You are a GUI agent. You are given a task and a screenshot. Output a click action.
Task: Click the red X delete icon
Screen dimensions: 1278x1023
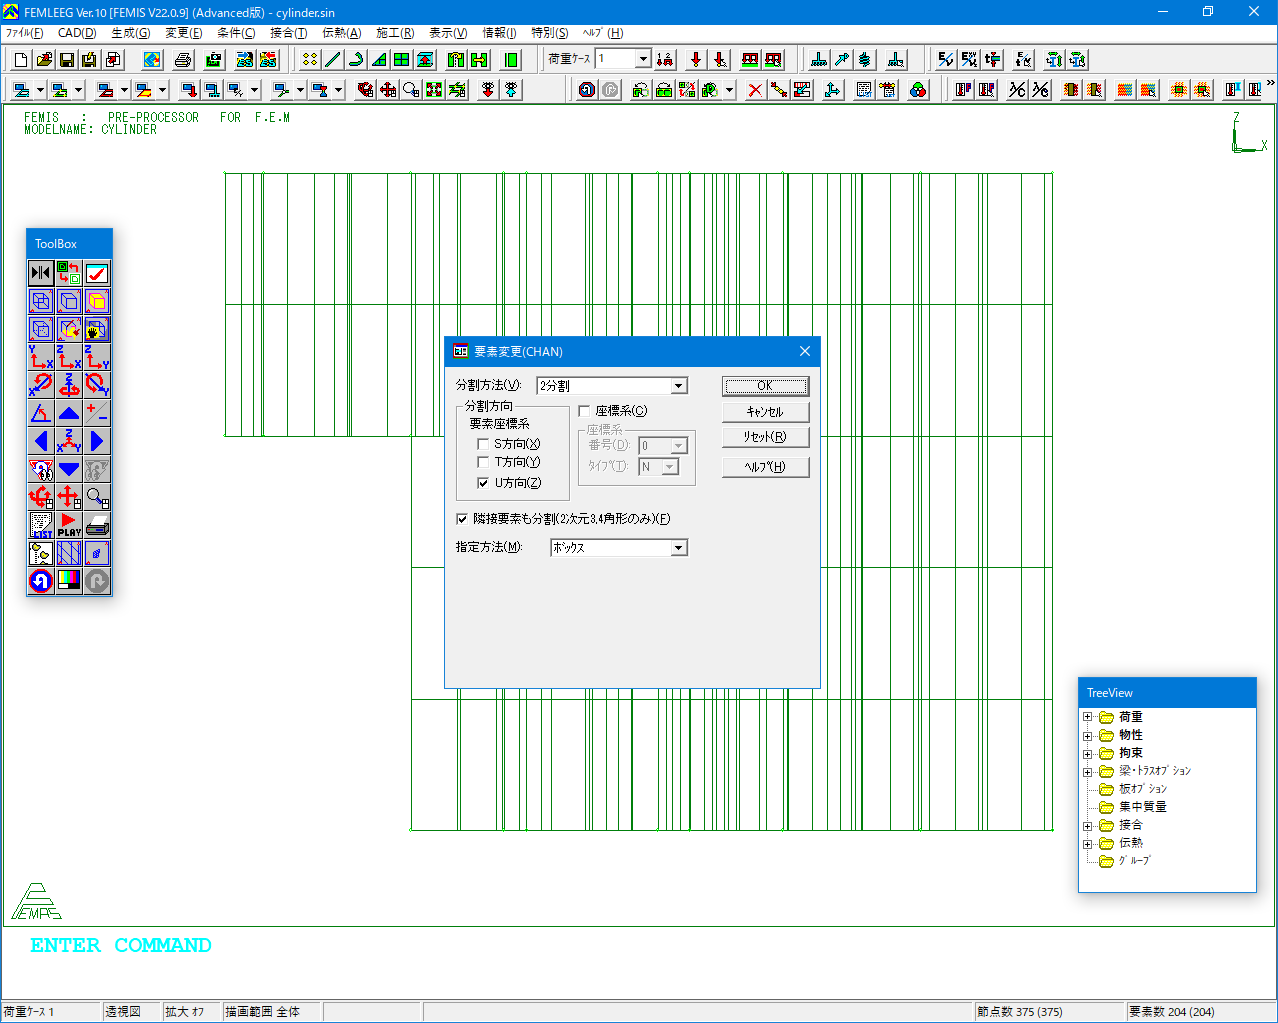click(x=755, y=90)
